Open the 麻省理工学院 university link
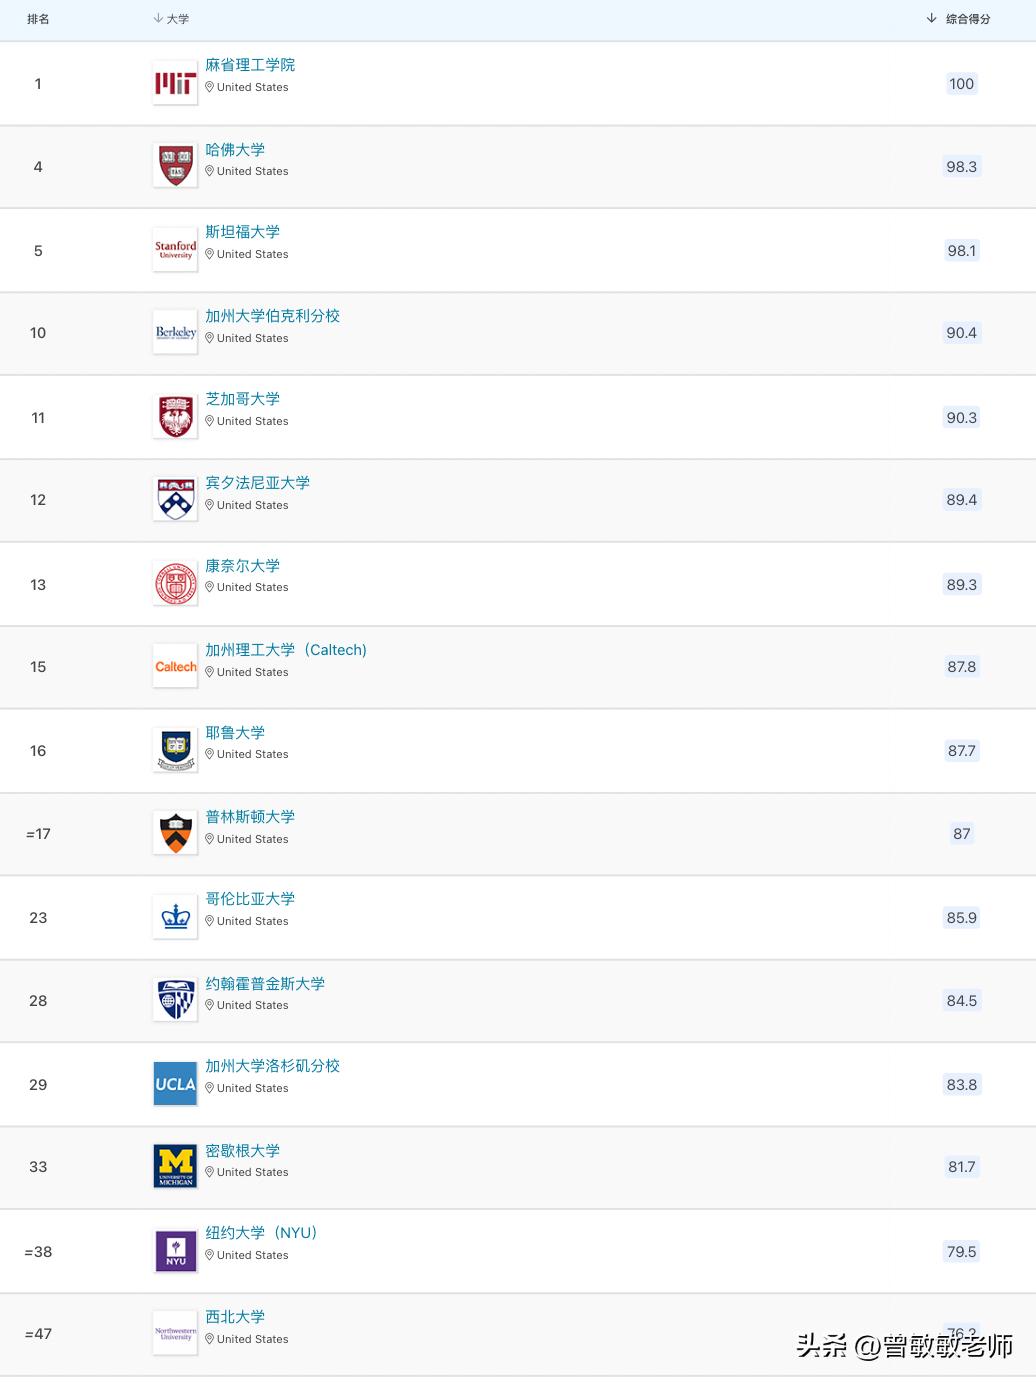The width and height of the screenshot is (1036, 1382). tap(250, 65)
